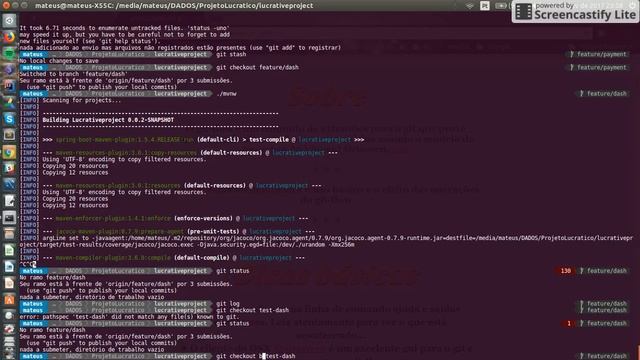Open the battery indicator menu

click(500, 6)
